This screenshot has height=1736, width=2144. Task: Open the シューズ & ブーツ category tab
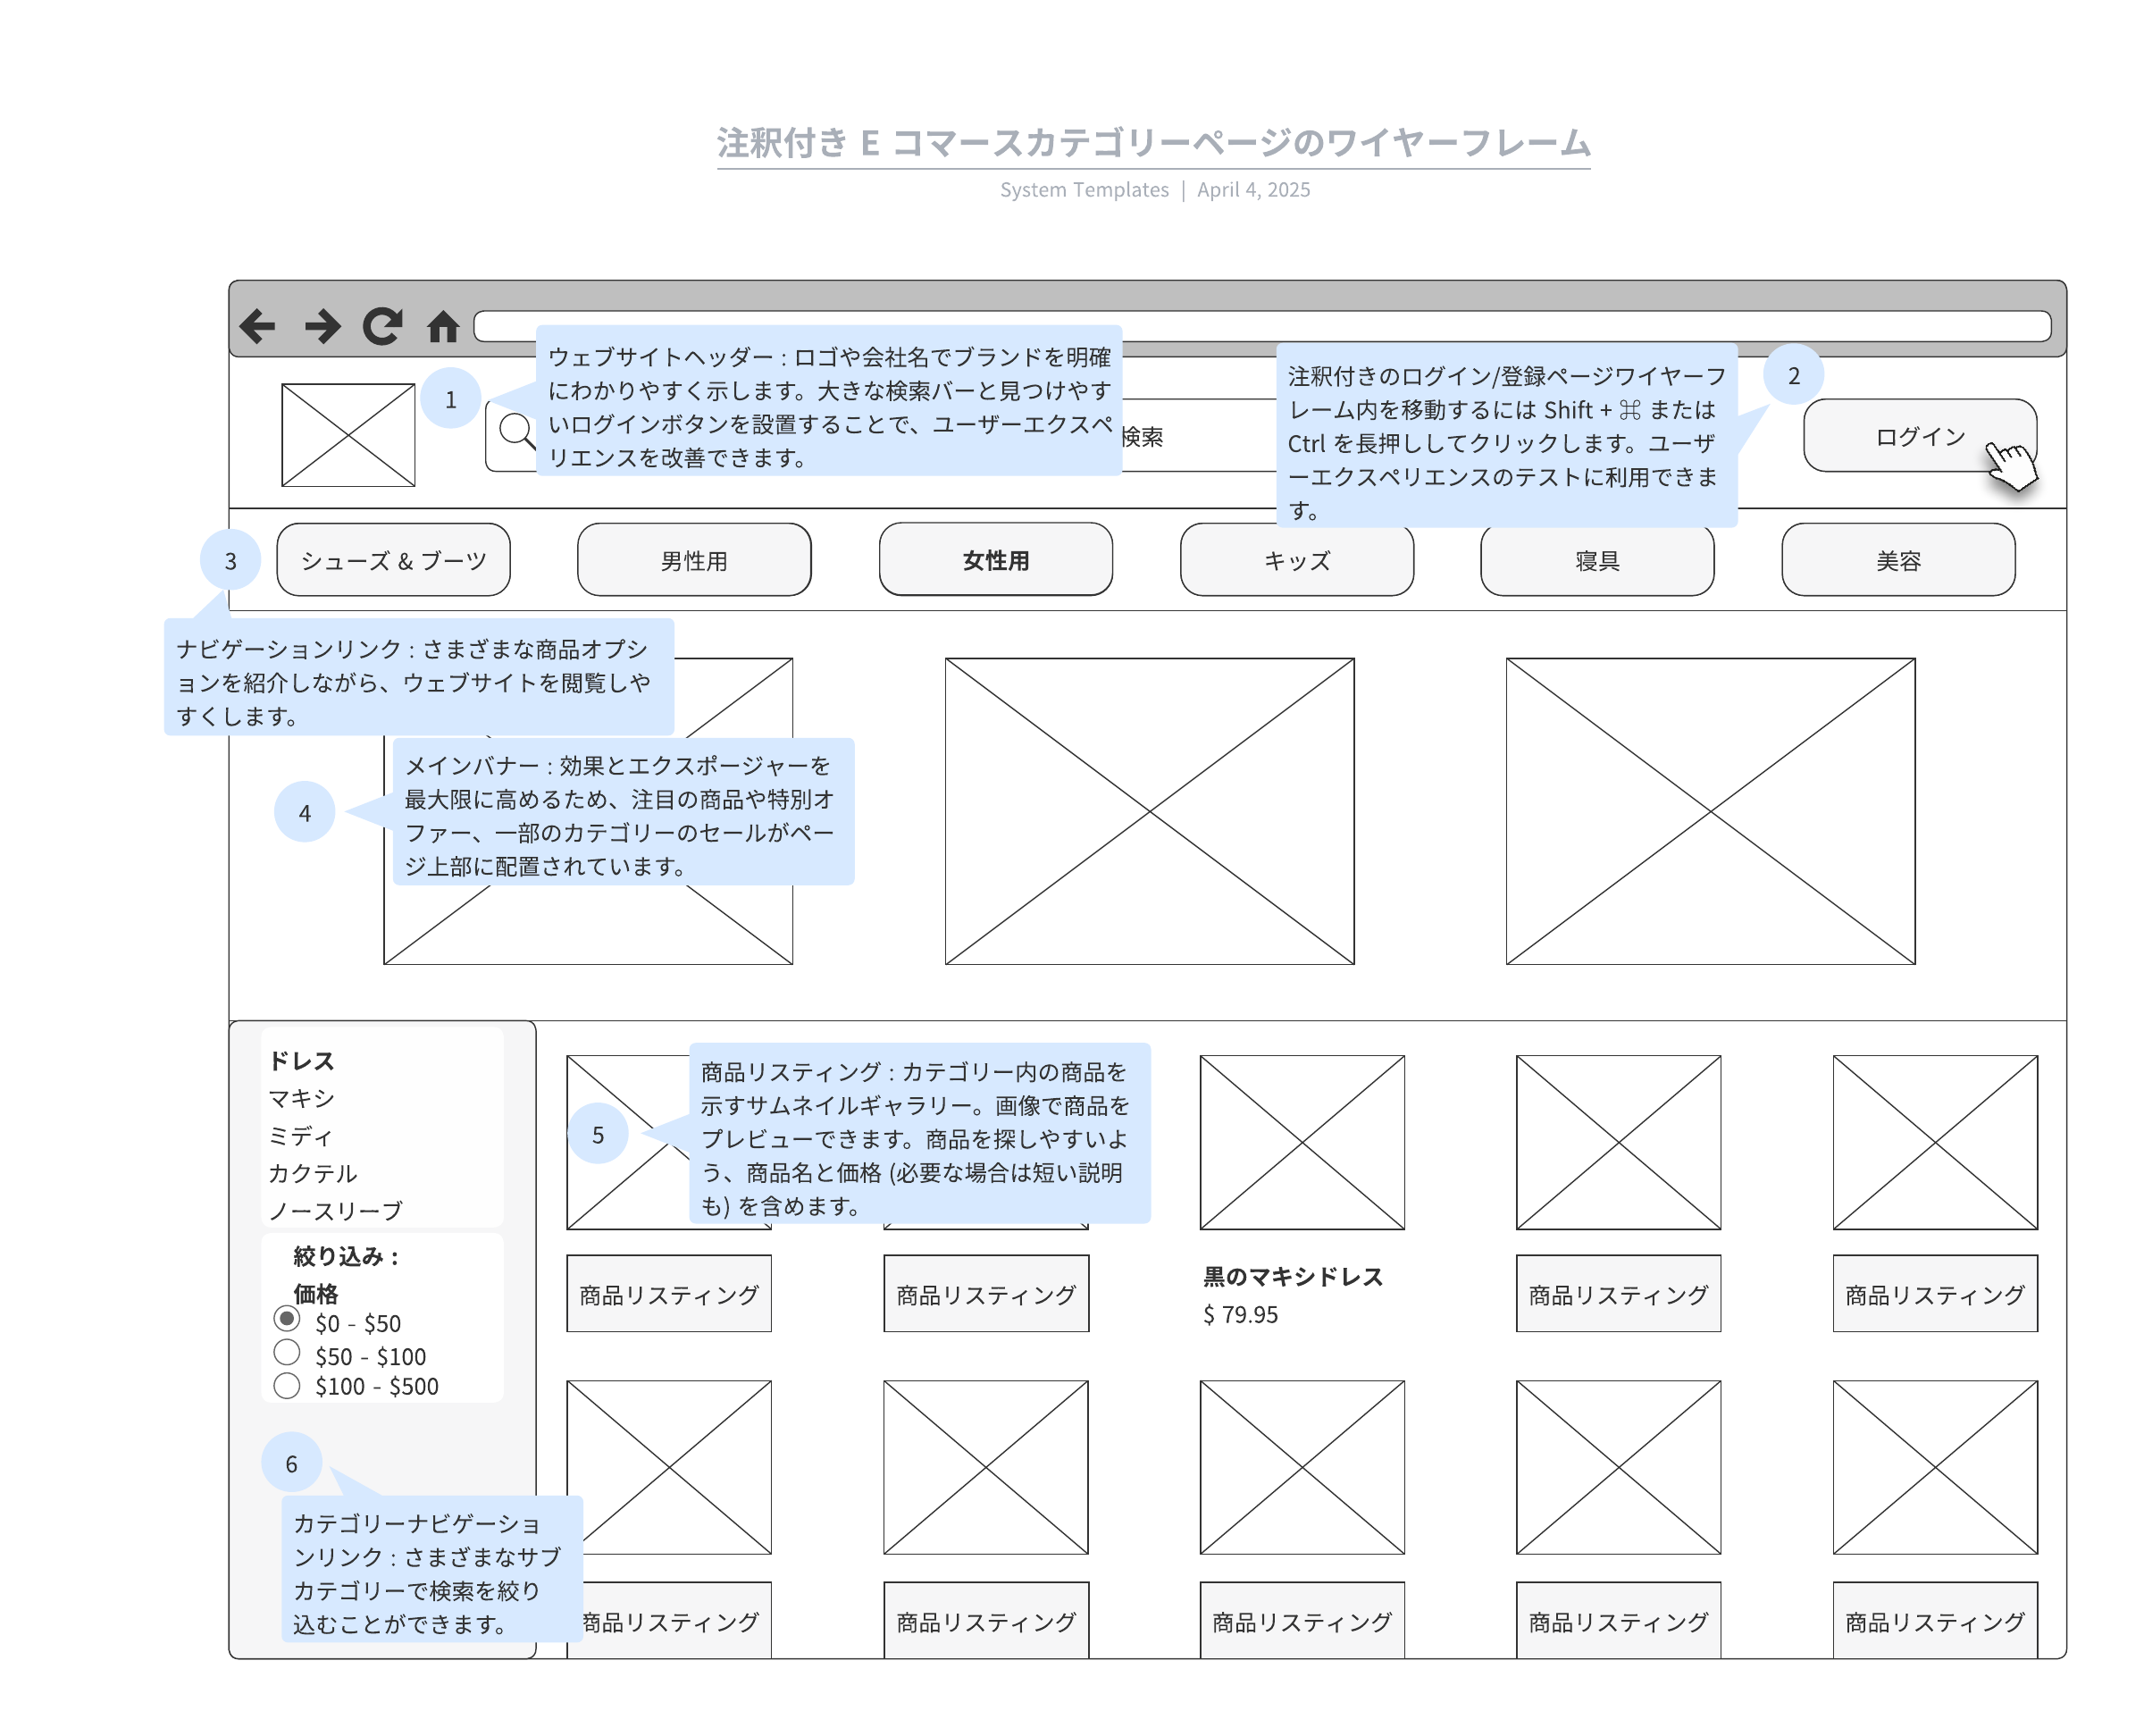[393, 560]
